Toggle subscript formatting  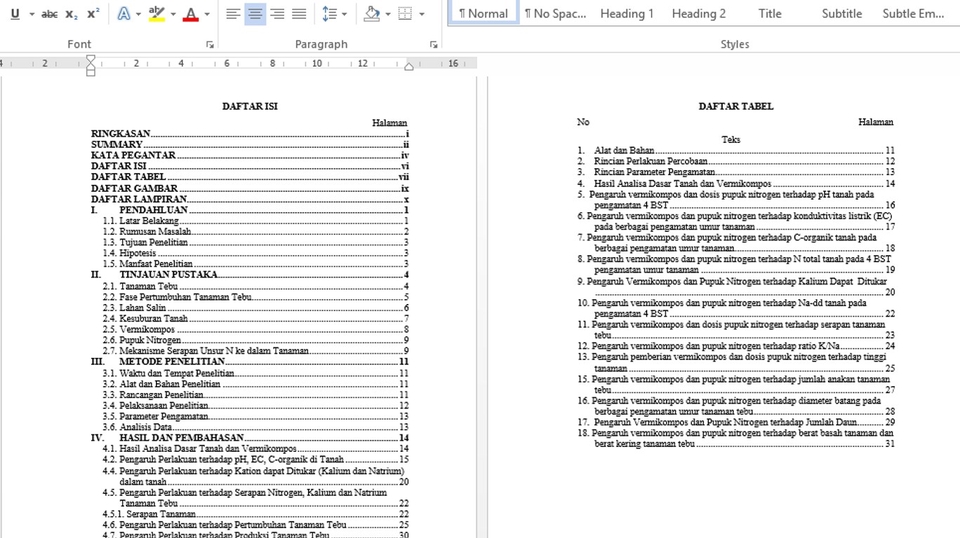click(x=72, y=13)
